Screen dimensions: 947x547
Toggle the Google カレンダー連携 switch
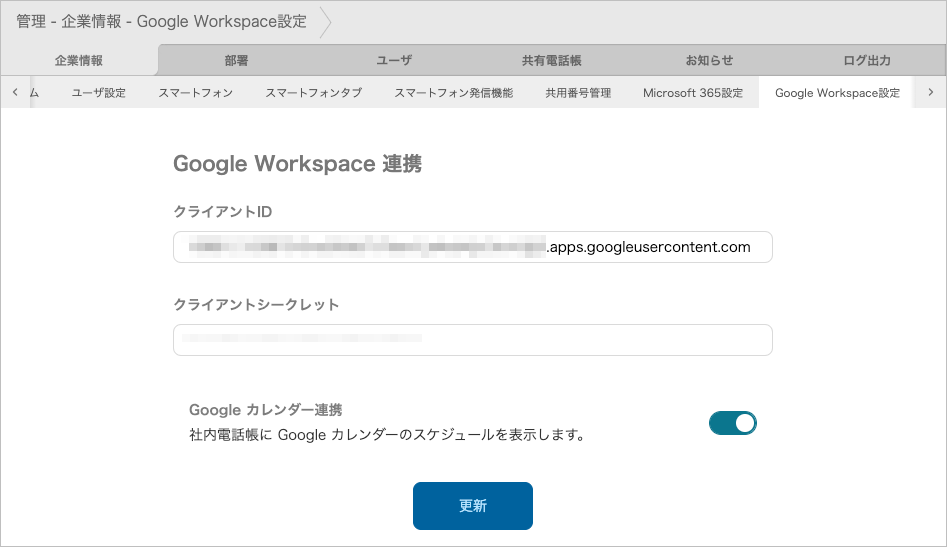click(732, 423)
